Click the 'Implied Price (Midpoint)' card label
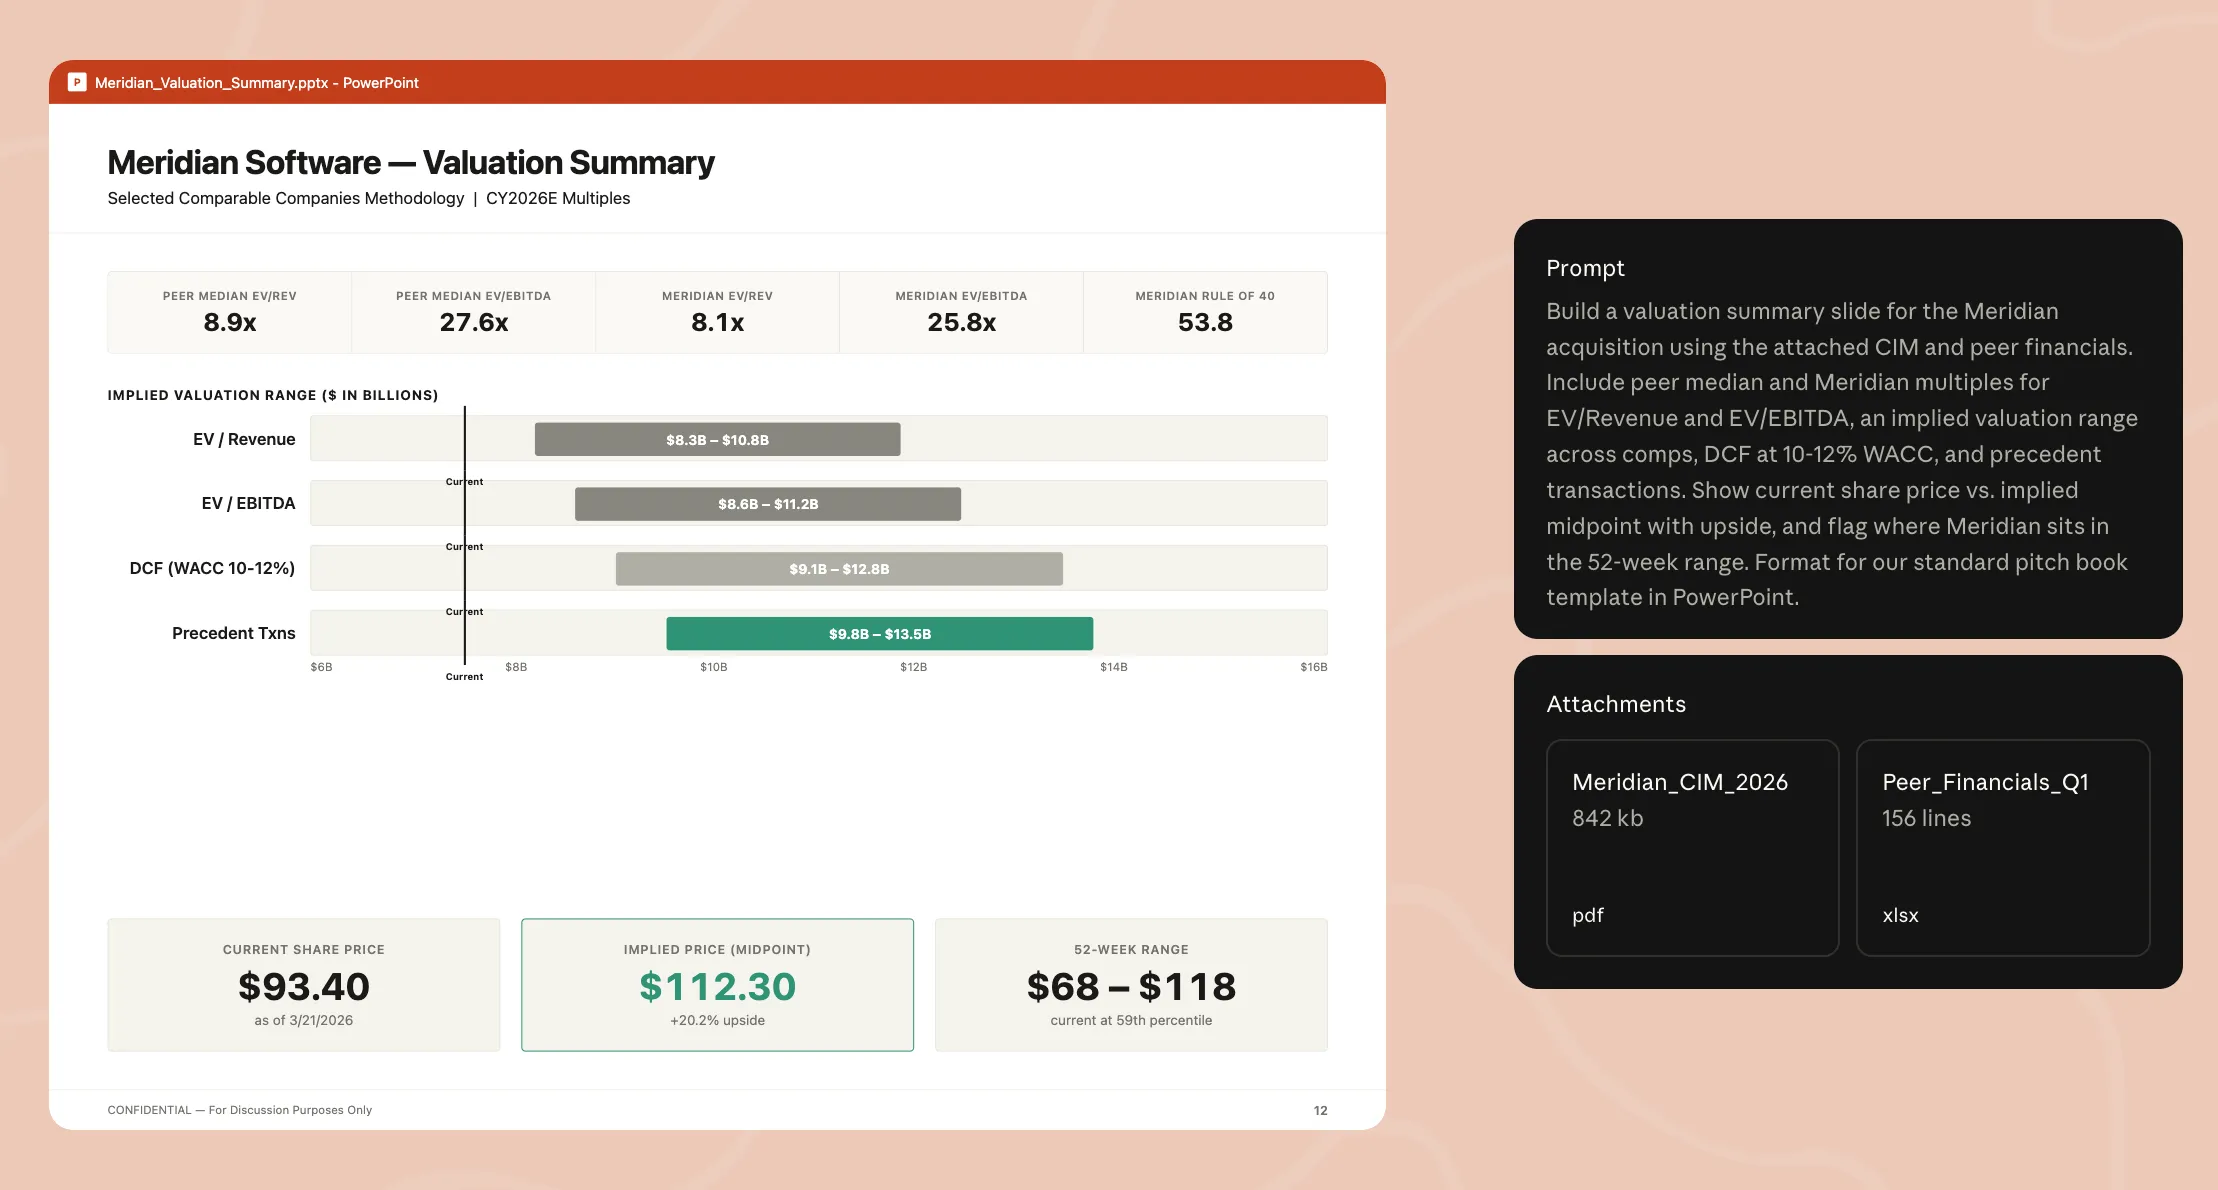 click(718, 950)
